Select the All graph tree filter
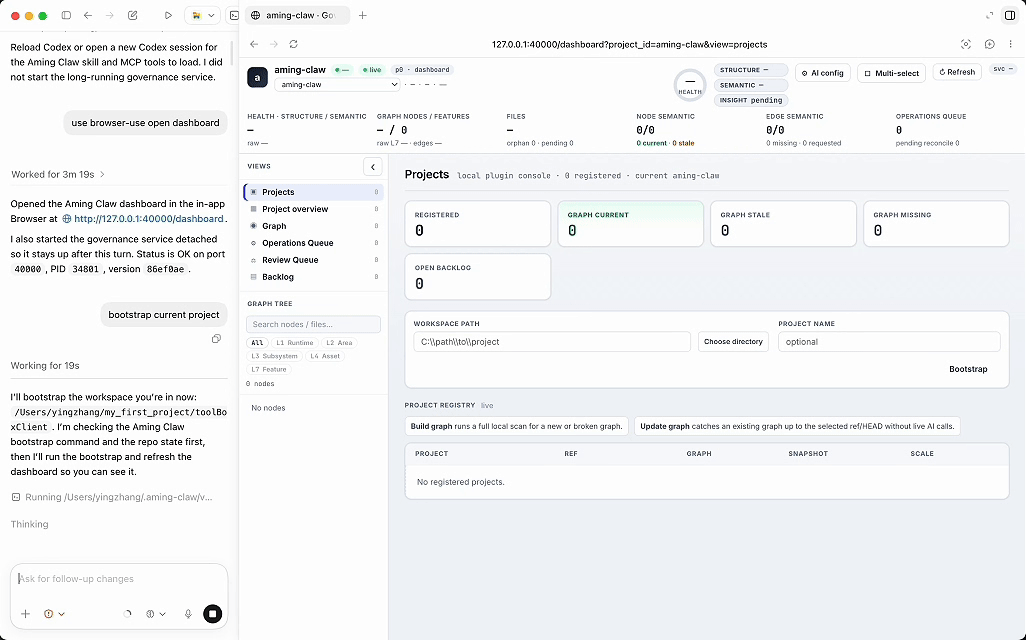 pyautogui.click(x=257, y=343)
